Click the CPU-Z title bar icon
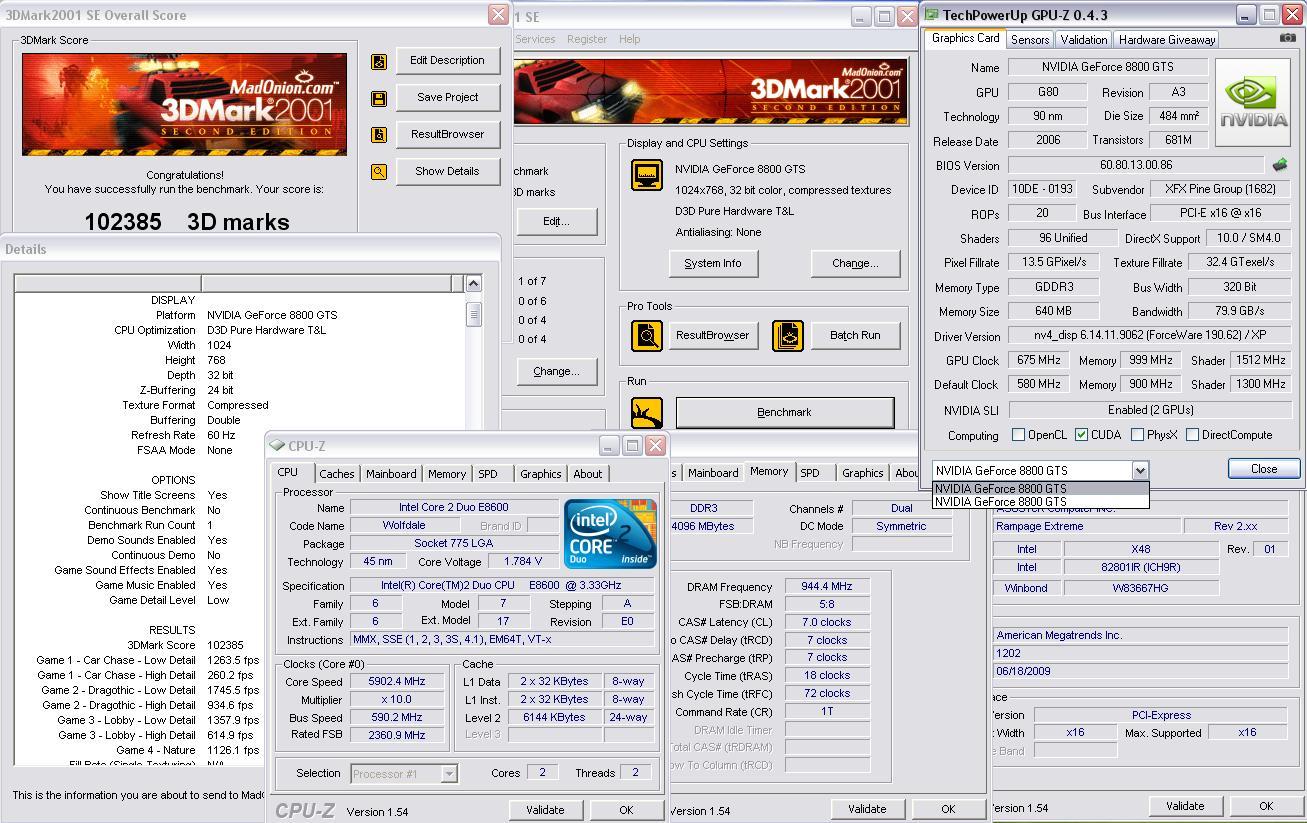This screenshot has width=1307, height=823. tap(277, 446)
